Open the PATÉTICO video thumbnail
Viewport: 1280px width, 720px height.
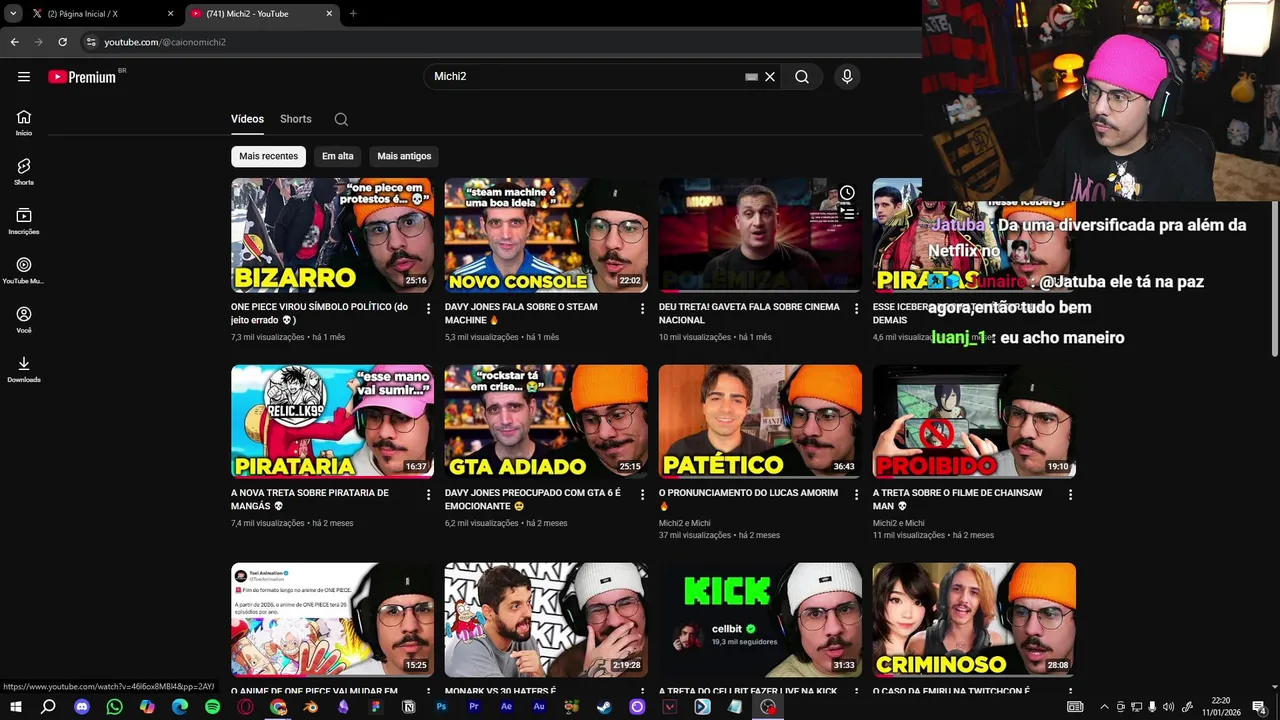pos(760,421)
